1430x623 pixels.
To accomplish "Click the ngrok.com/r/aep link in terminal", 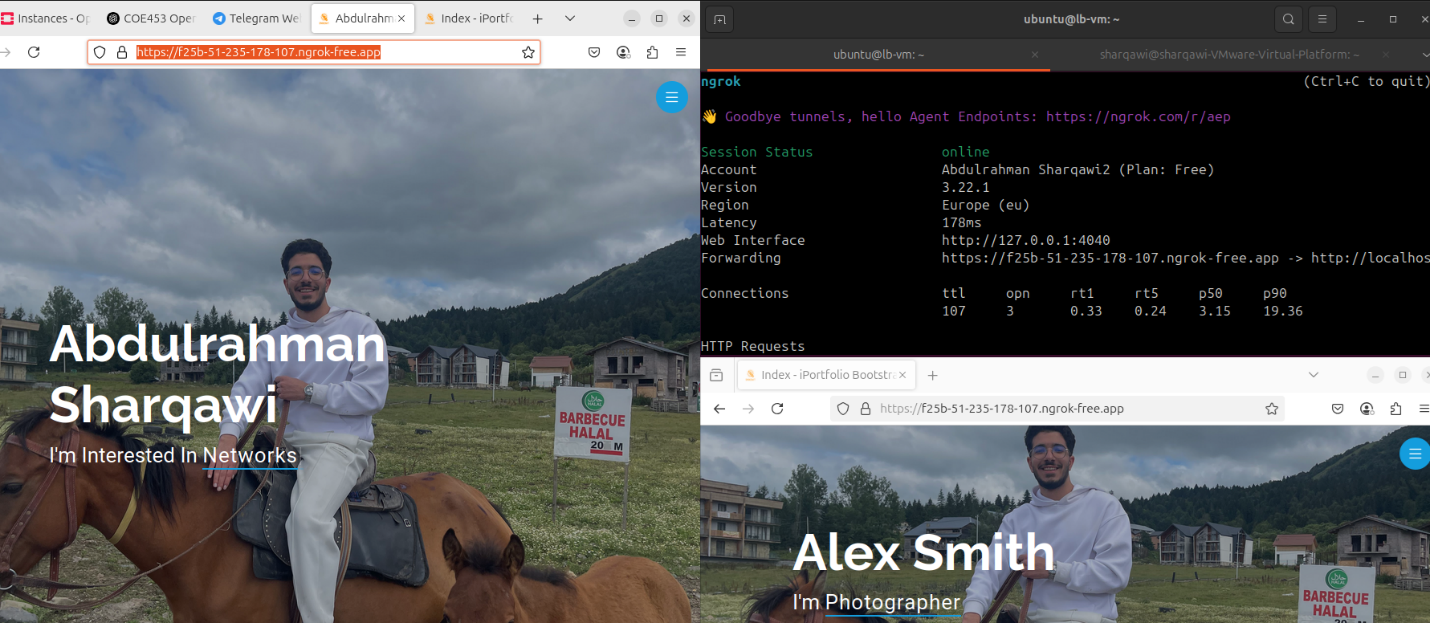I will (1138, 117).
